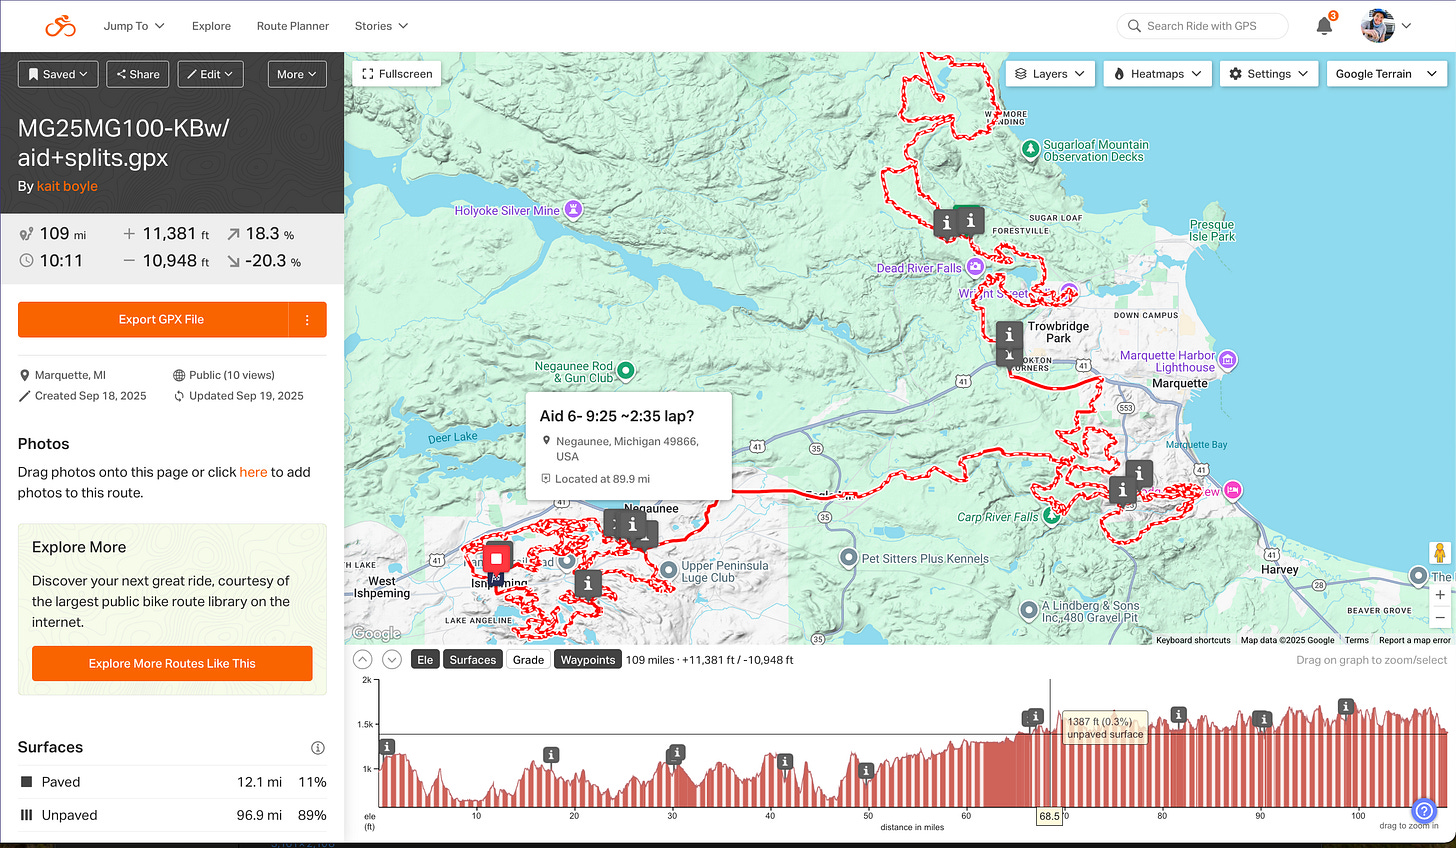Image resolution: width=1456 pixels, height=848 pixels.
Task: Click the Surfaces info icon
Action: (x=318, y=748)
